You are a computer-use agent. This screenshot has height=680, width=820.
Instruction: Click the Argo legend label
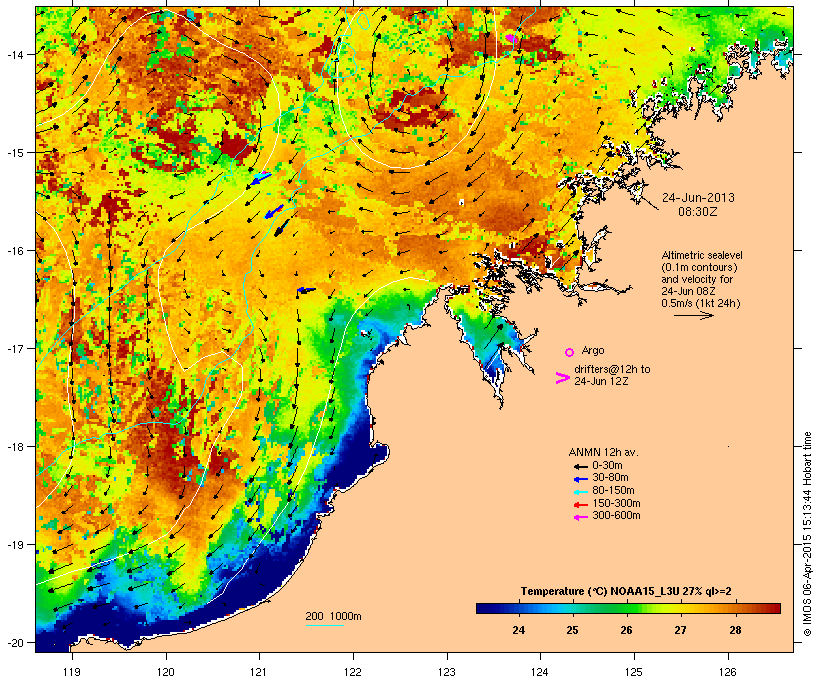coord(593,350)
